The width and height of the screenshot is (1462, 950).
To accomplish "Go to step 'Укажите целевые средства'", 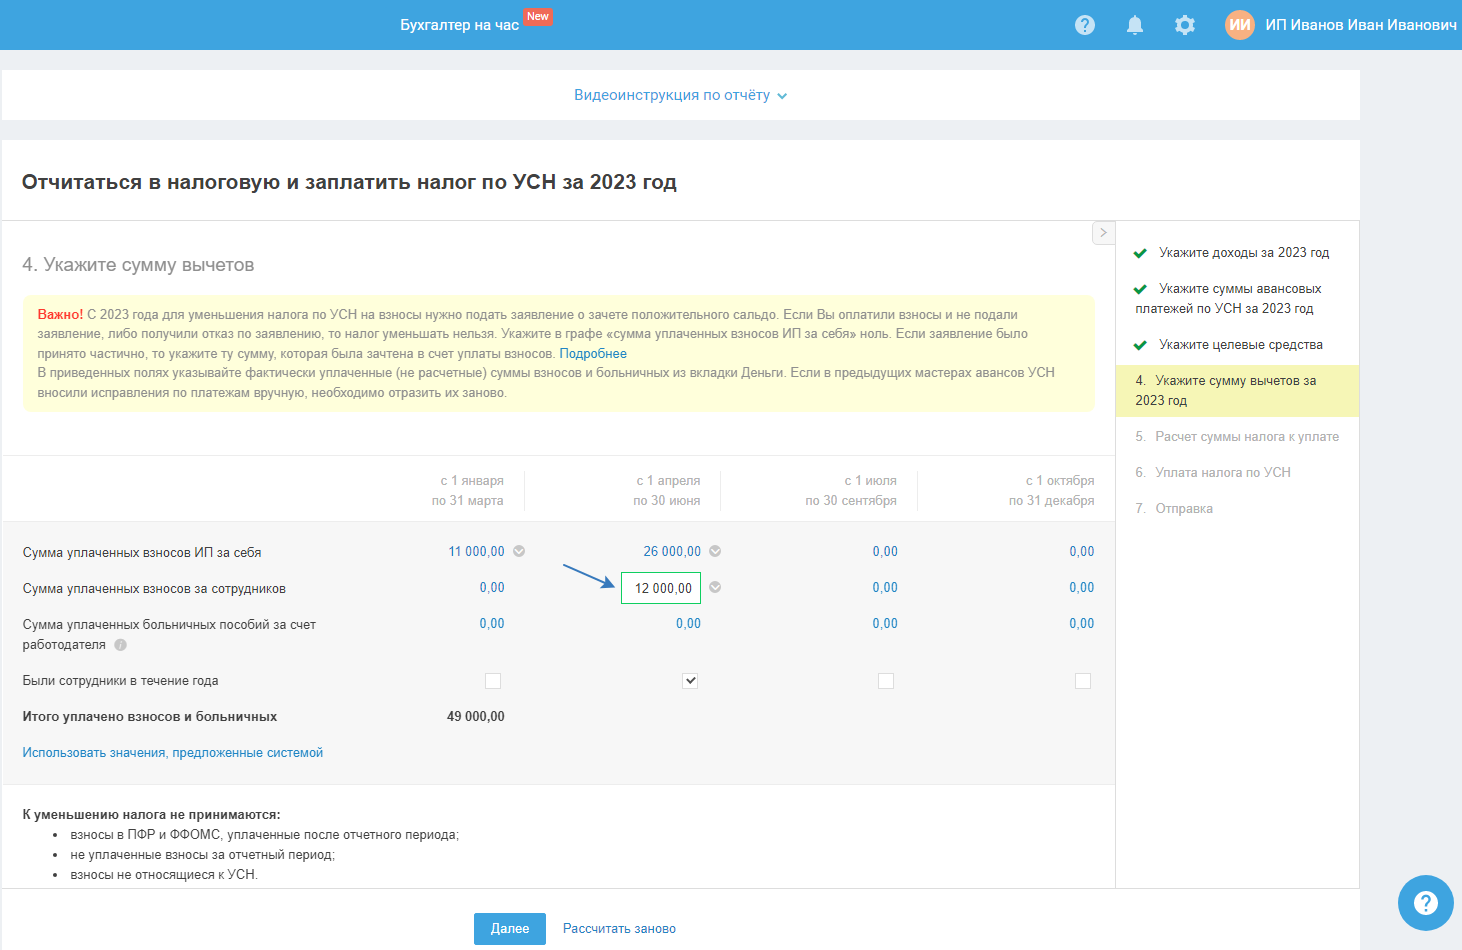I will [x=1241, y=345].
